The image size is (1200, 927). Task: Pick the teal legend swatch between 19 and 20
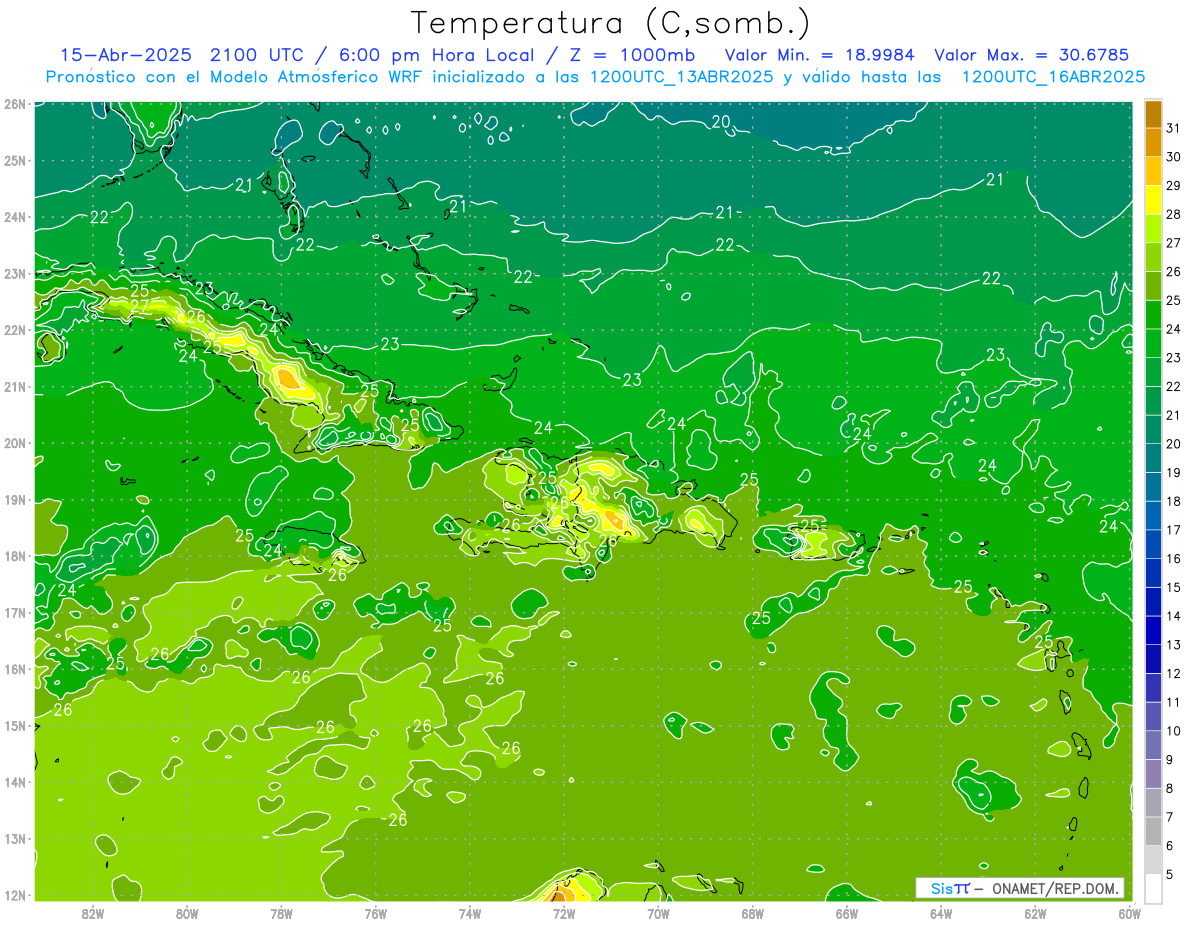[x=1153, y=458]
